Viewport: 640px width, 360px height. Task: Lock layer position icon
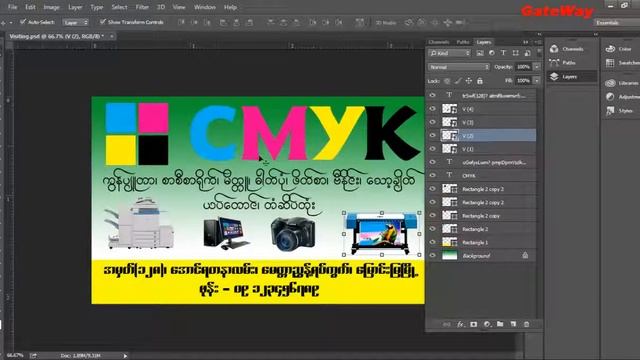[x=469, y=81]
